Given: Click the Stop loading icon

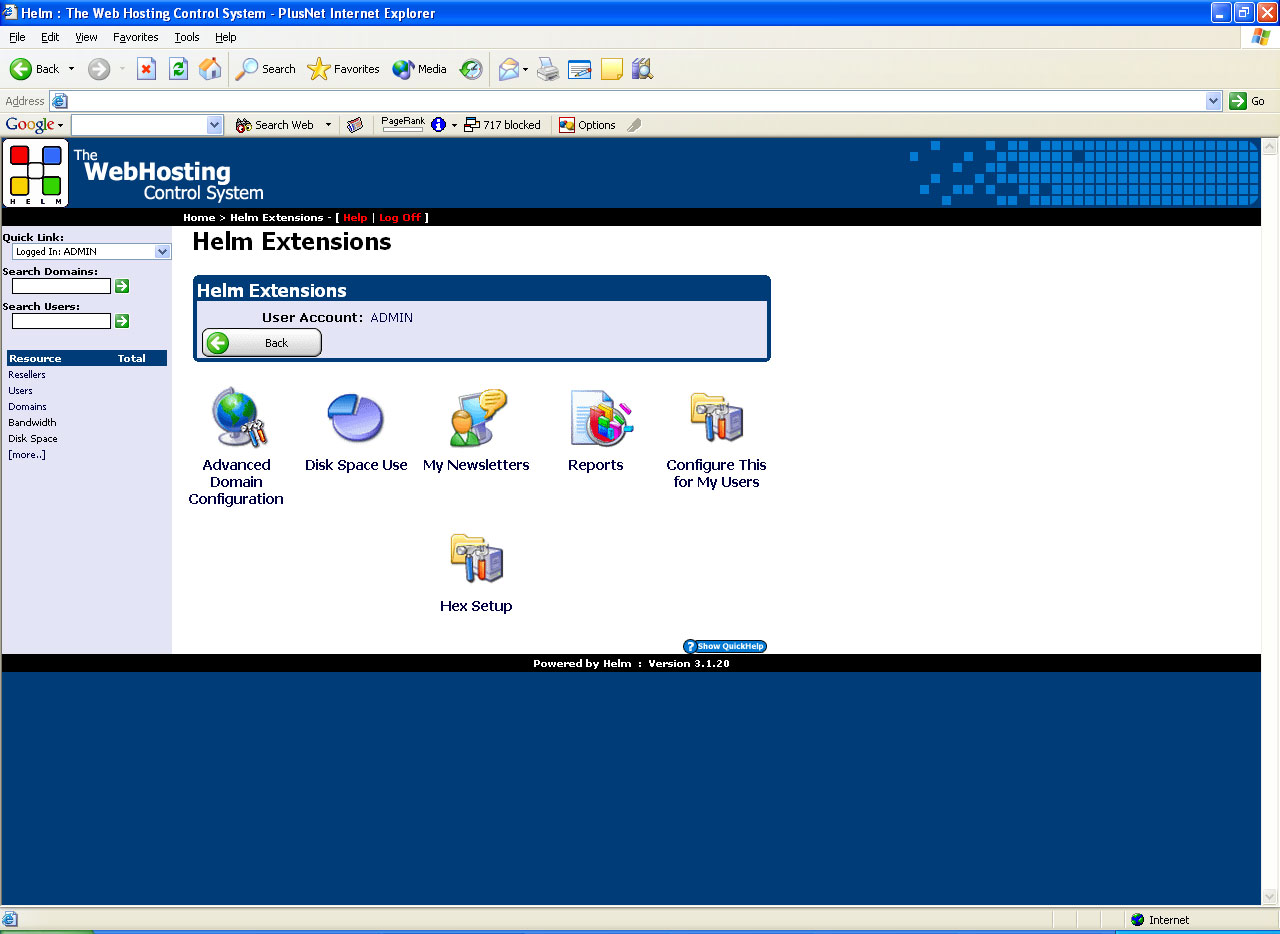Looking at the screenshot, I should (x=147, y=69).
